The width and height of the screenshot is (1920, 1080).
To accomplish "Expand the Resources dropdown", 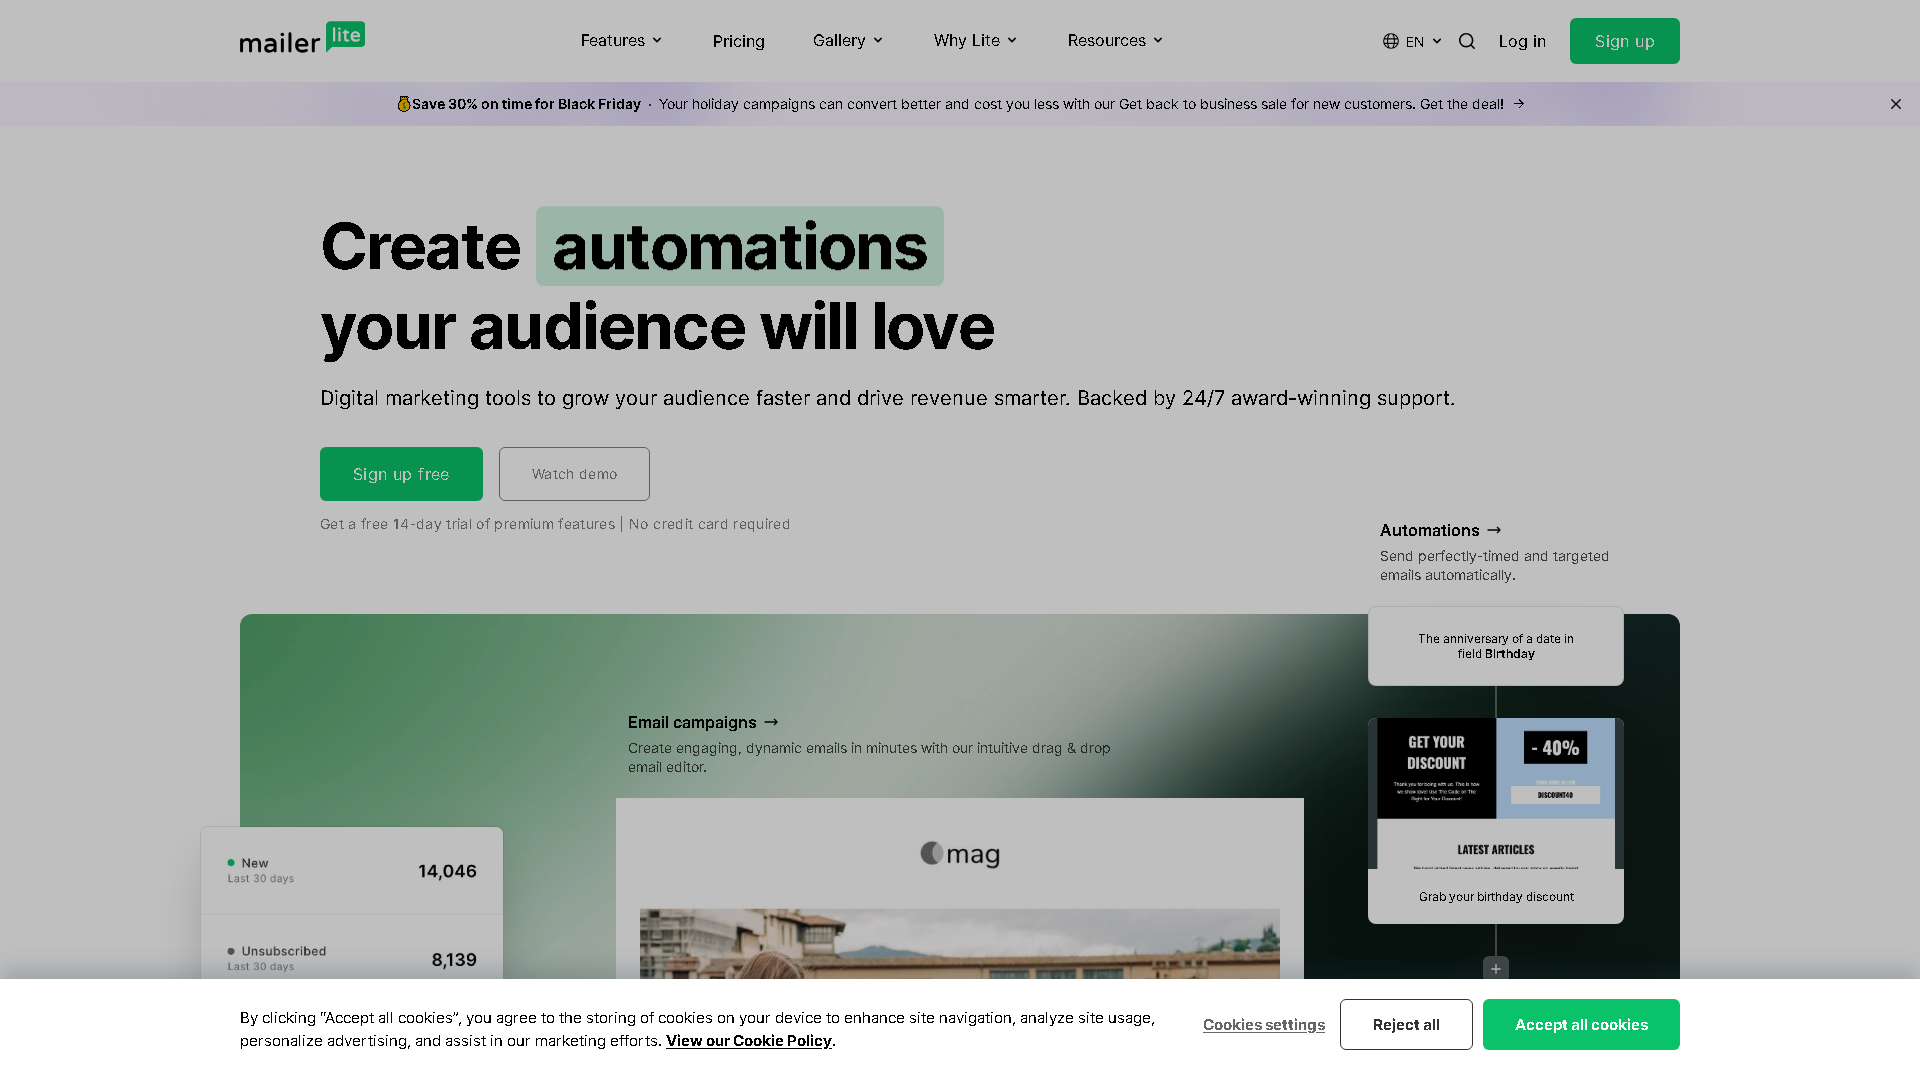I will [x=1113, y=41].
